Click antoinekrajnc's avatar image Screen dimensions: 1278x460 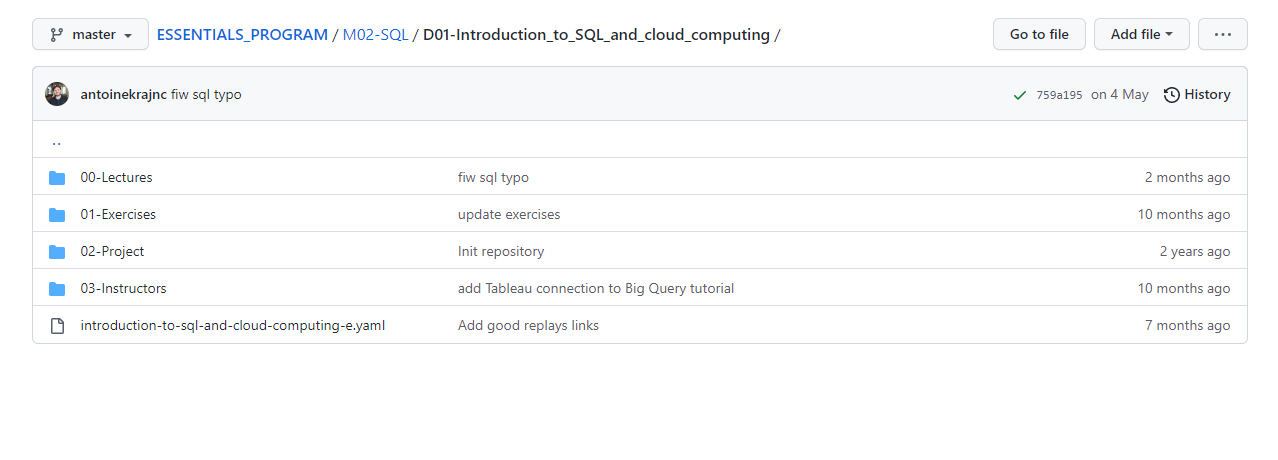coord(57,95)
